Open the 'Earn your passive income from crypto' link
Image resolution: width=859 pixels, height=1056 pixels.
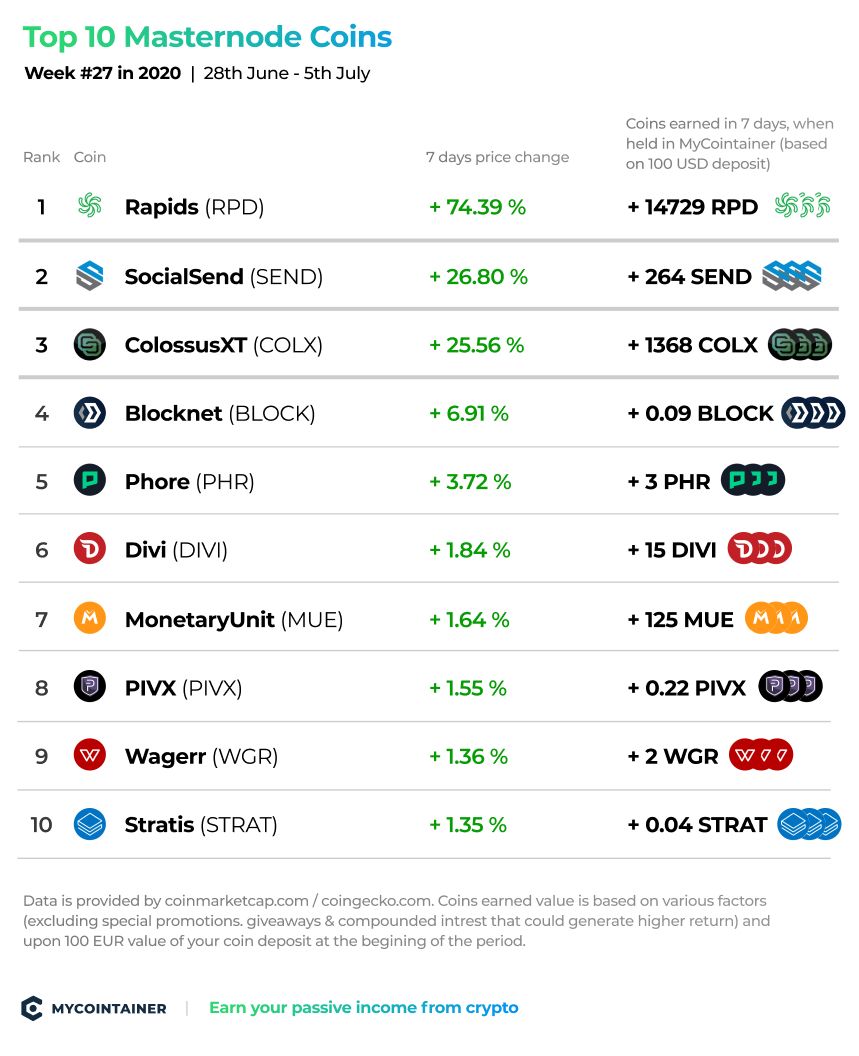pyautogui.click(x=363, y=1008)
